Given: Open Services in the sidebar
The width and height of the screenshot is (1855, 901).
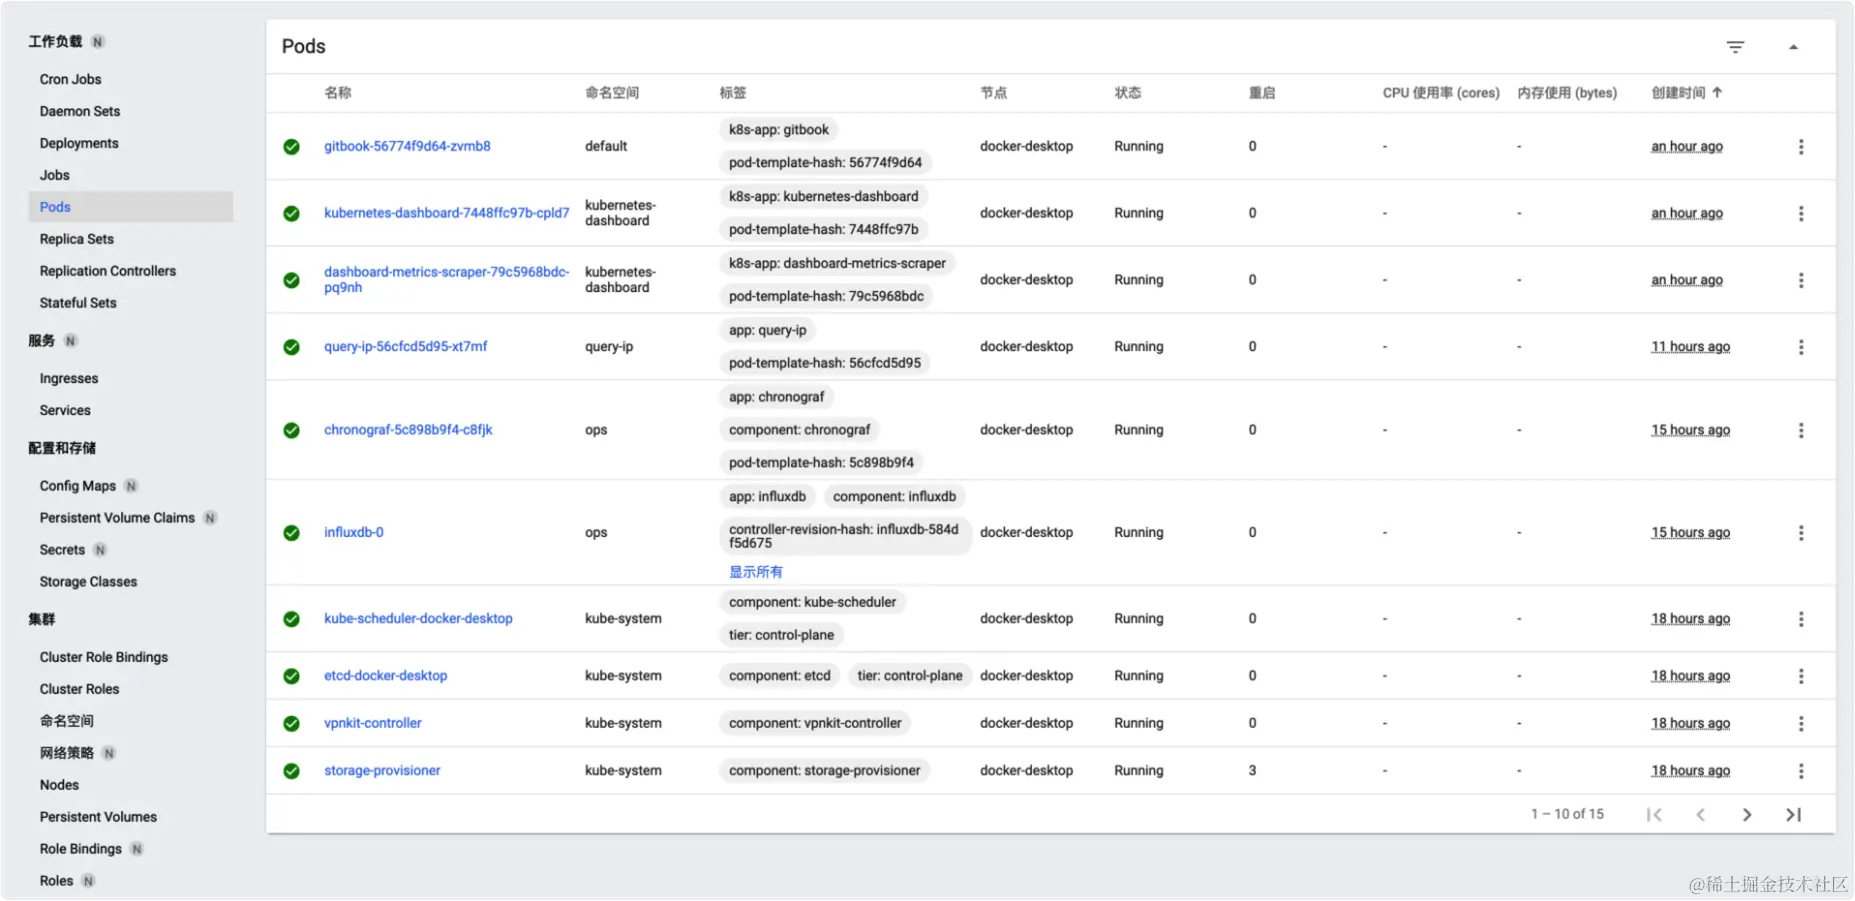Looking at the screenshot, I should coord(65,410).
